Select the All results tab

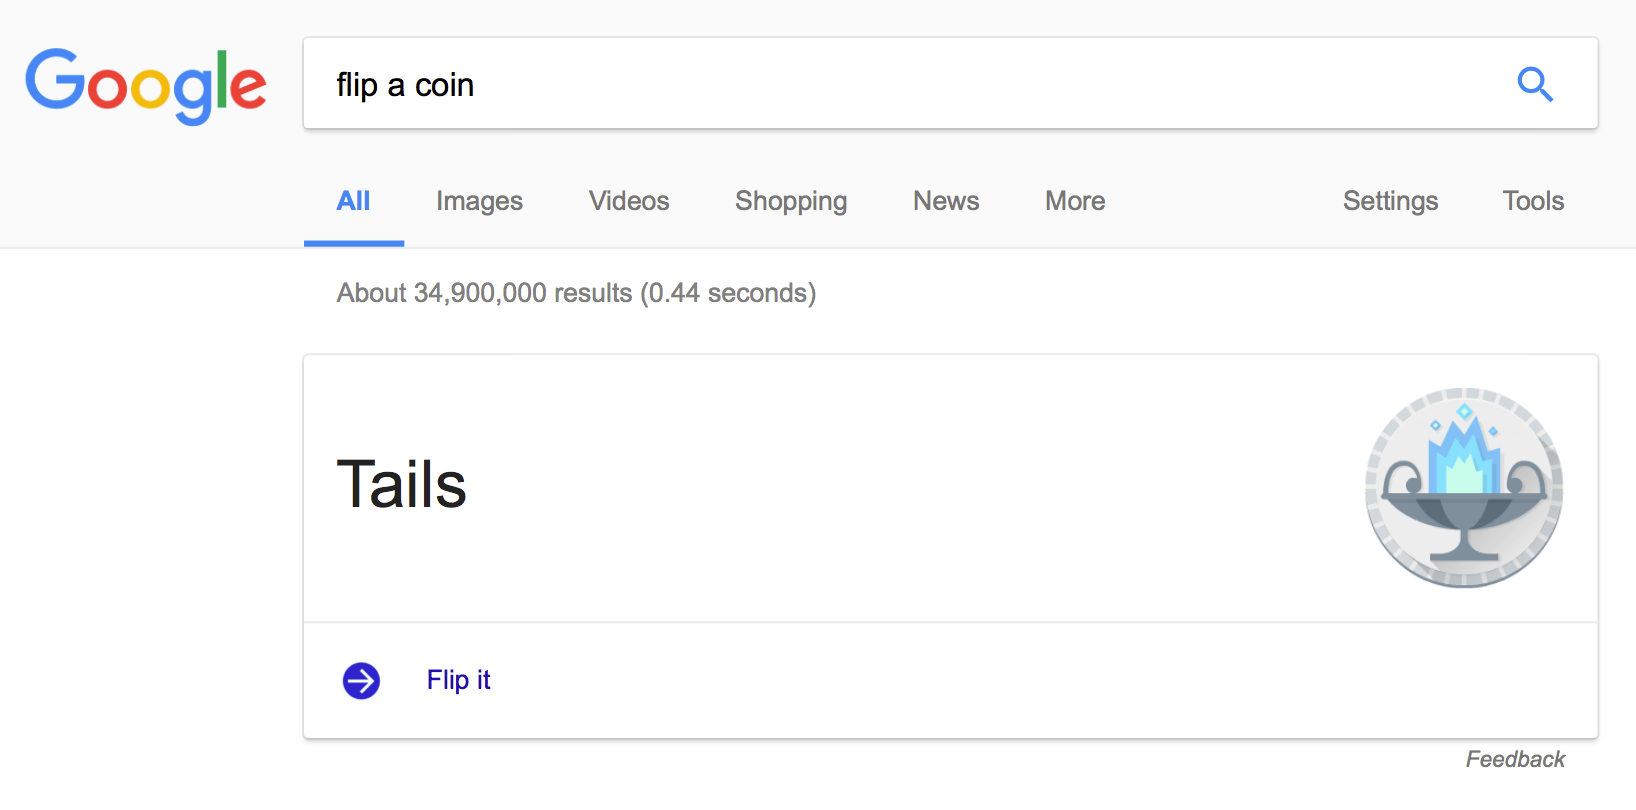tap(353, 201)
